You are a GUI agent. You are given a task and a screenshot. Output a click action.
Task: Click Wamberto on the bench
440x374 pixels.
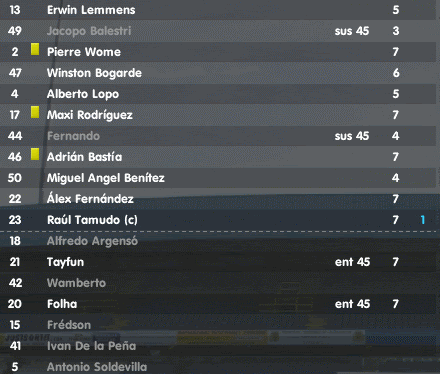click(x=76, y=283)
